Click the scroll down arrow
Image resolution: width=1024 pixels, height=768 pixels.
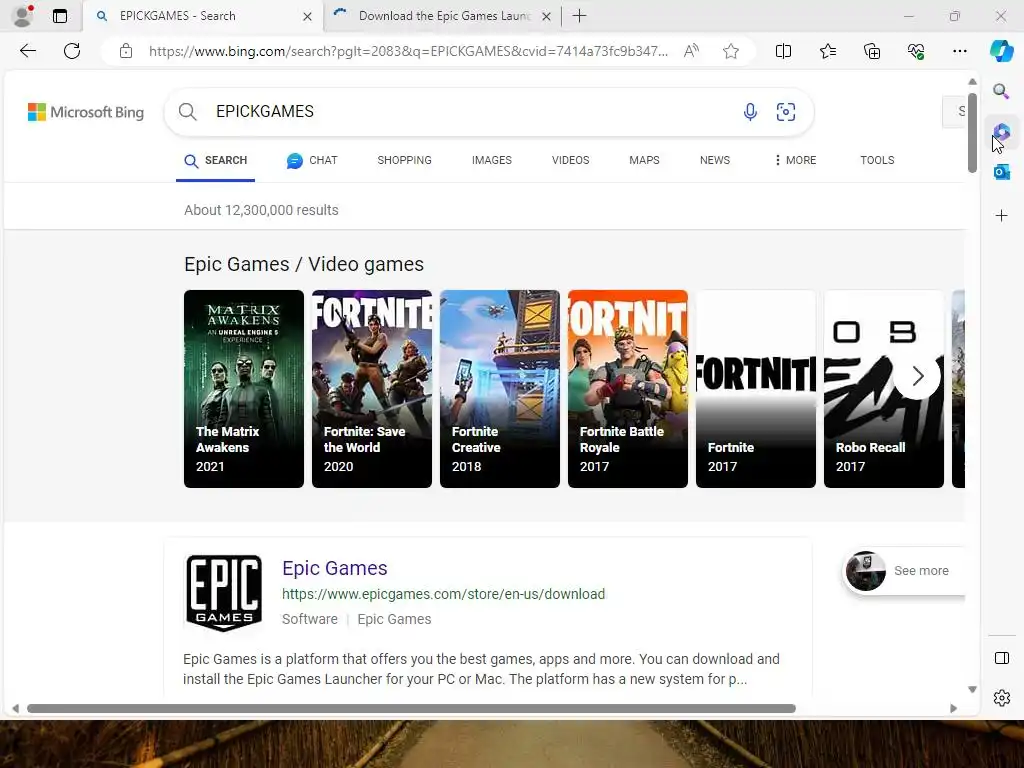pos(972,690)
